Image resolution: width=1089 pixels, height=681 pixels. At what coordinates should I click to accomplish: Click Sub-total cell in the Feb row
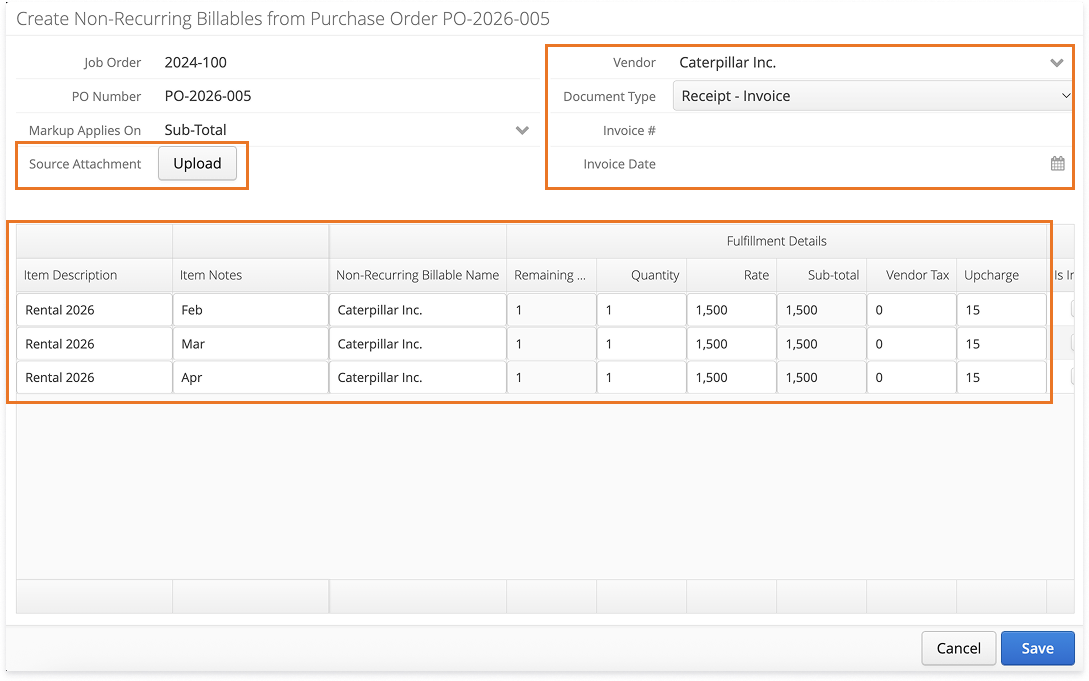[x=822, y=310]
